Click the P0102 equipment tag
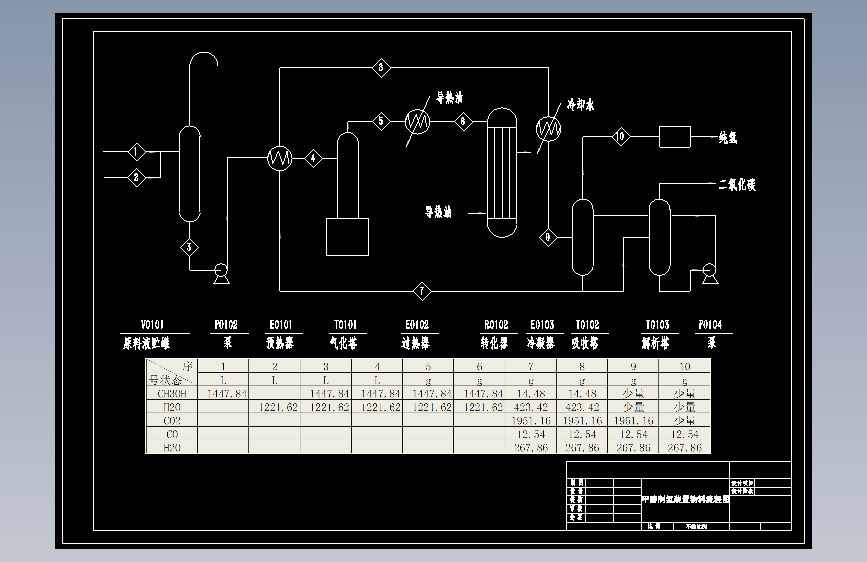 click(226, 325)
